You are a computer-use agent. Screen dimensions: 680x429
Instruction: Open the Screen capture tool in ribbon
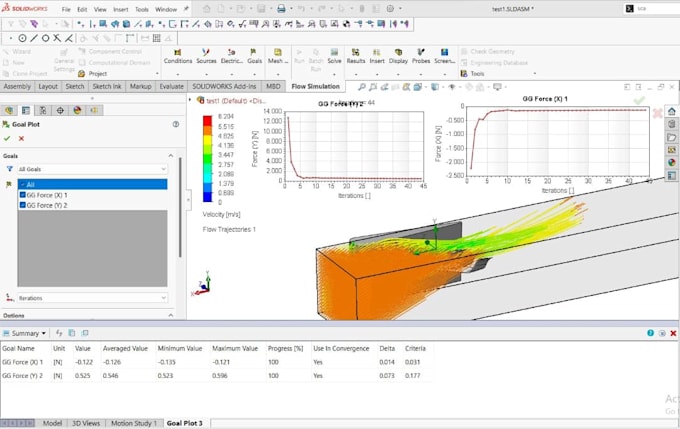445,56
